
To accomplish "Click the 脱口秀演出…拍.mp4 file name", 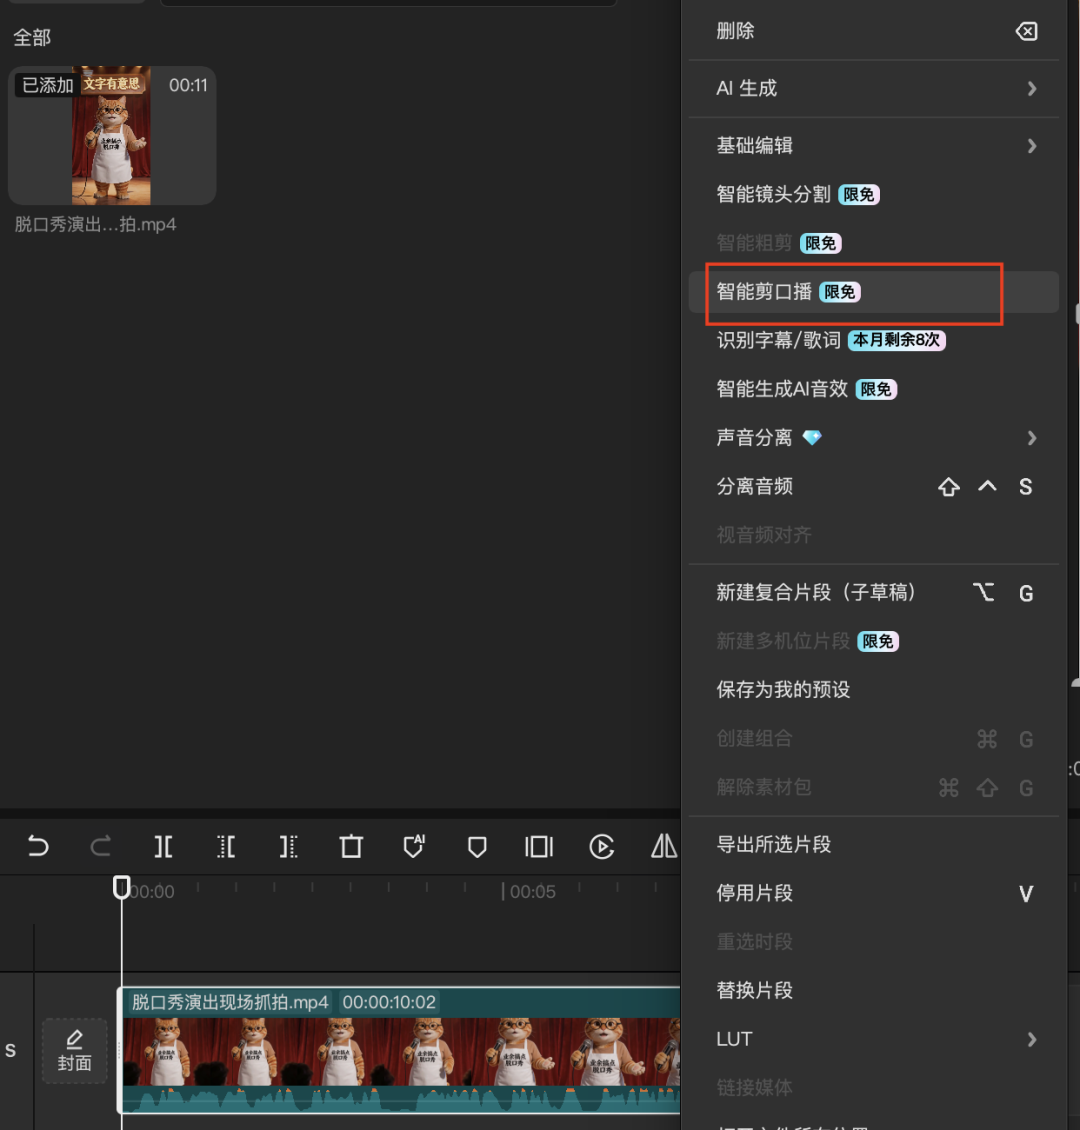I will (x=95, y=224).
